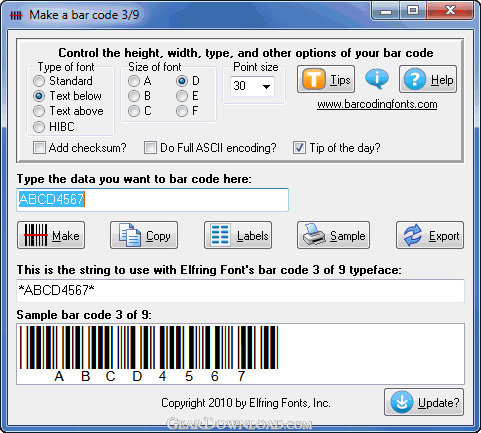Click the blue info speech bubble icon
The width and height of the screenshot is (481, 433).
pos(377,79)
